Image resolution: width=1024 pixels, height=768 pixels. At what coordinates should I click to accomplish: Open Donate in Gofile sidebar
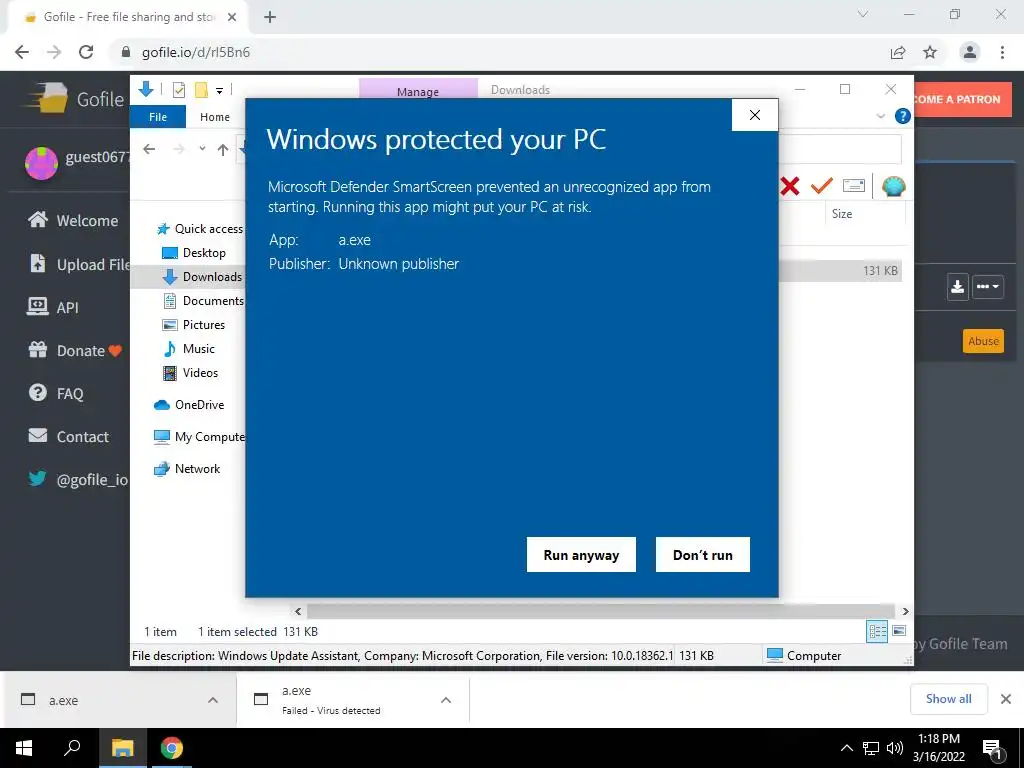click(x=75, y=351)
